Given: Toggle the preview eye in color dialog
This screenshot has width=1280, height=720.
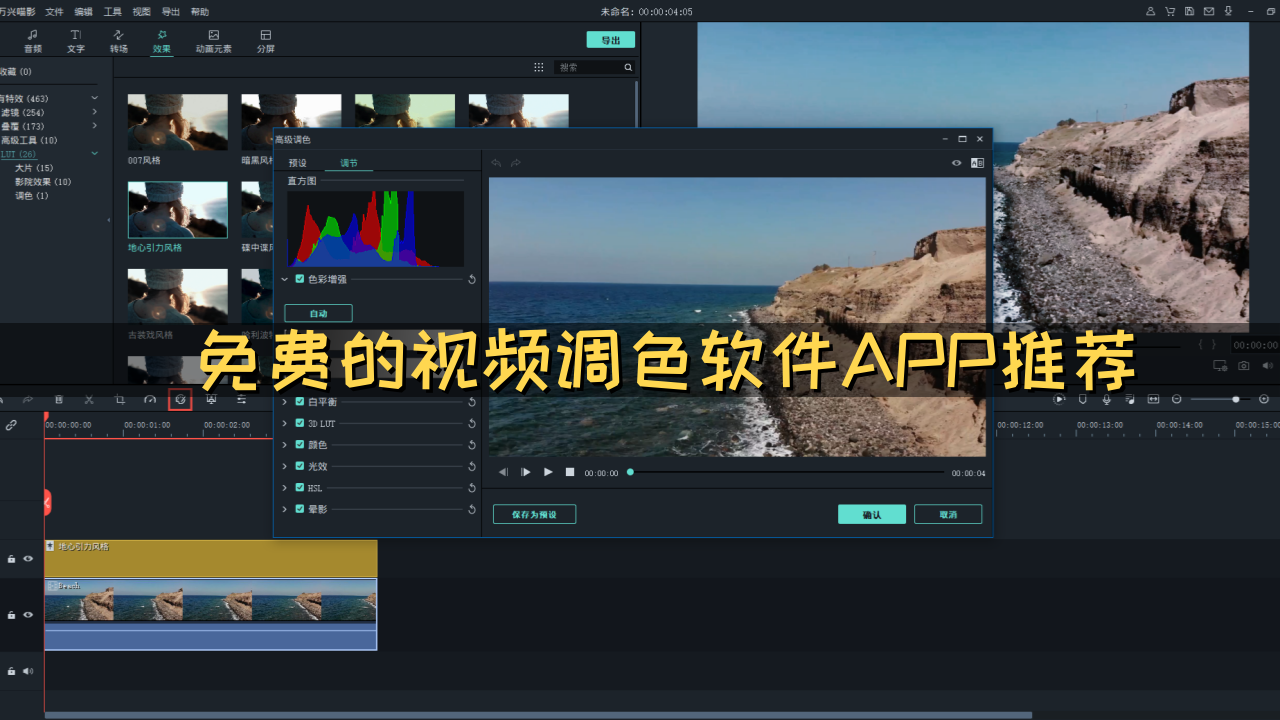Looking at the screenshot, I should [x=956, y=163].
